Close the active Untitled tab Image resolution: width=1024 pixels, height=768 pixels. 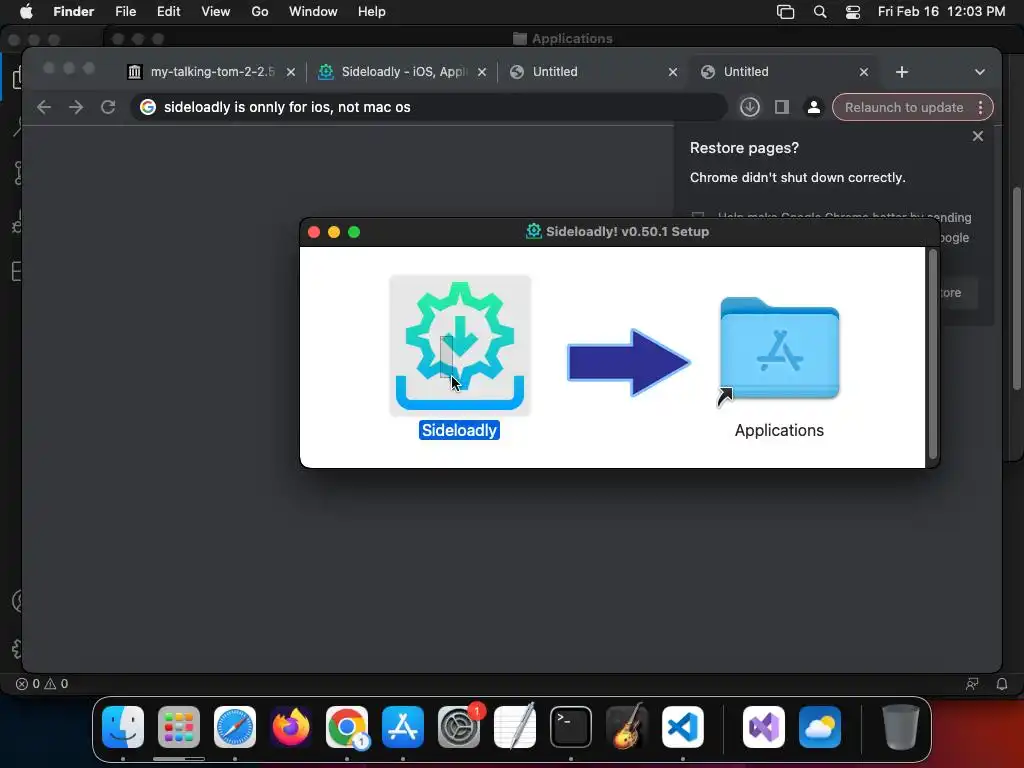(x=864, y=72)
